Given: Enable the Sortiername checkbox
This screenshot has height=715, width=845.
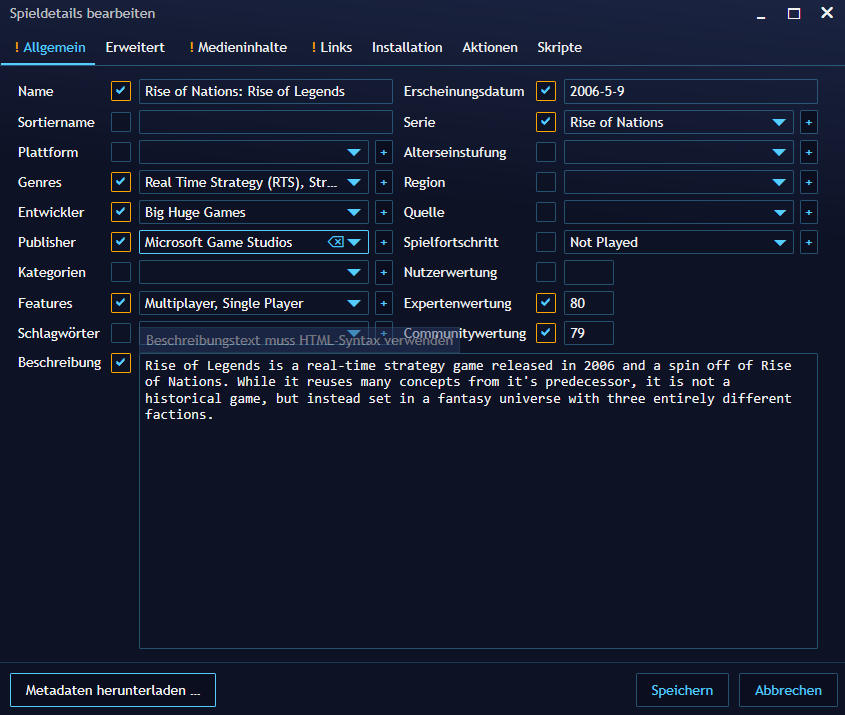Looking at the screenshot, I should tap(121, 122).
